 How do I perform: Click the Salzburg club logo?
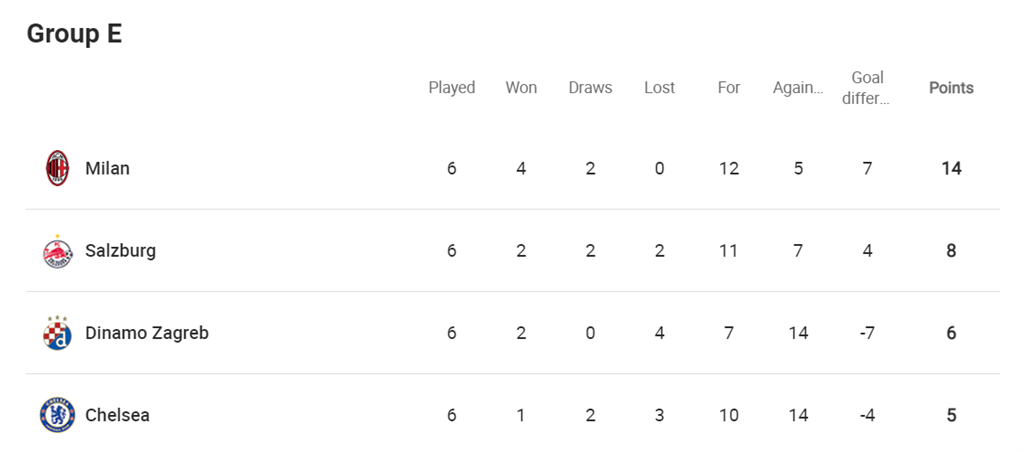tap(58, 251)
